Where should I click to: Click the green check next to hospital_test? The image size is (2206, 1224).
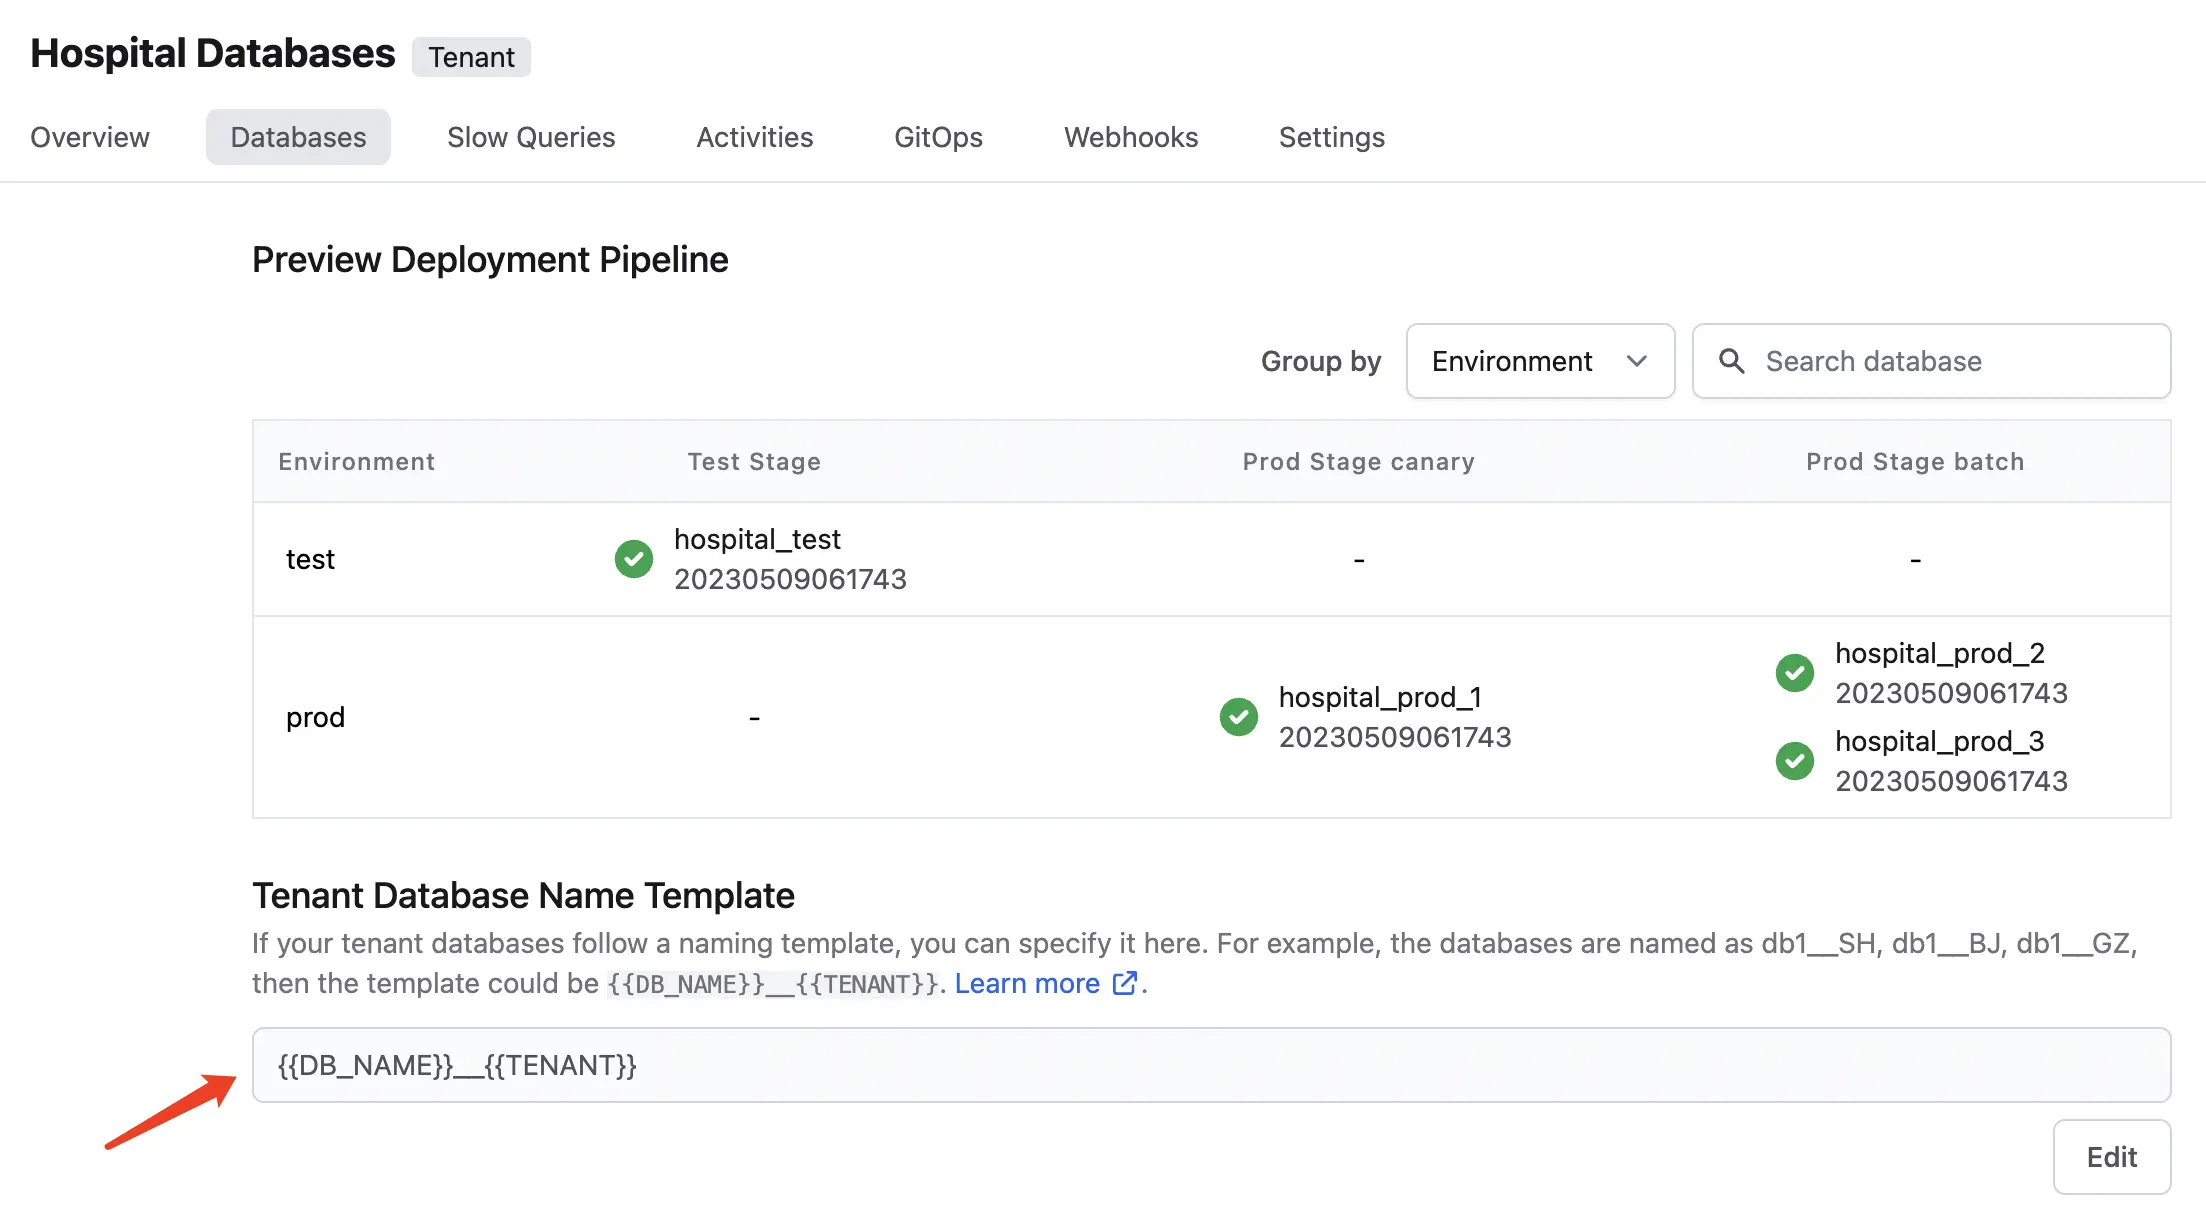(634, 559)
